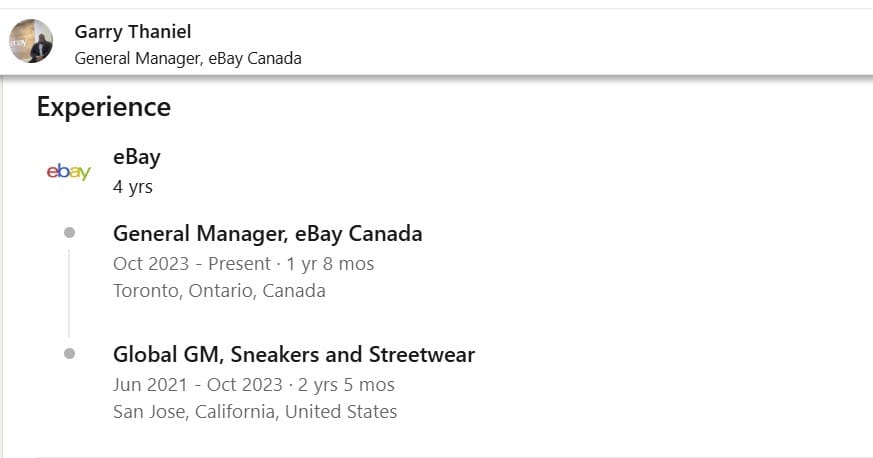Image resolution: width=873 pixels, height=458 pixels.
Task: Click the timeline bullet beside the Global GM role
Action: pos(69,354)
